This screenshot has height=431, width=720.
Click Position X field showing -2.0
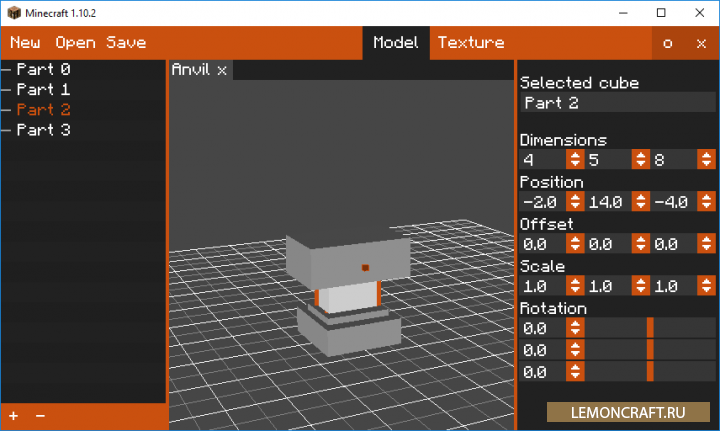(543, 202)
